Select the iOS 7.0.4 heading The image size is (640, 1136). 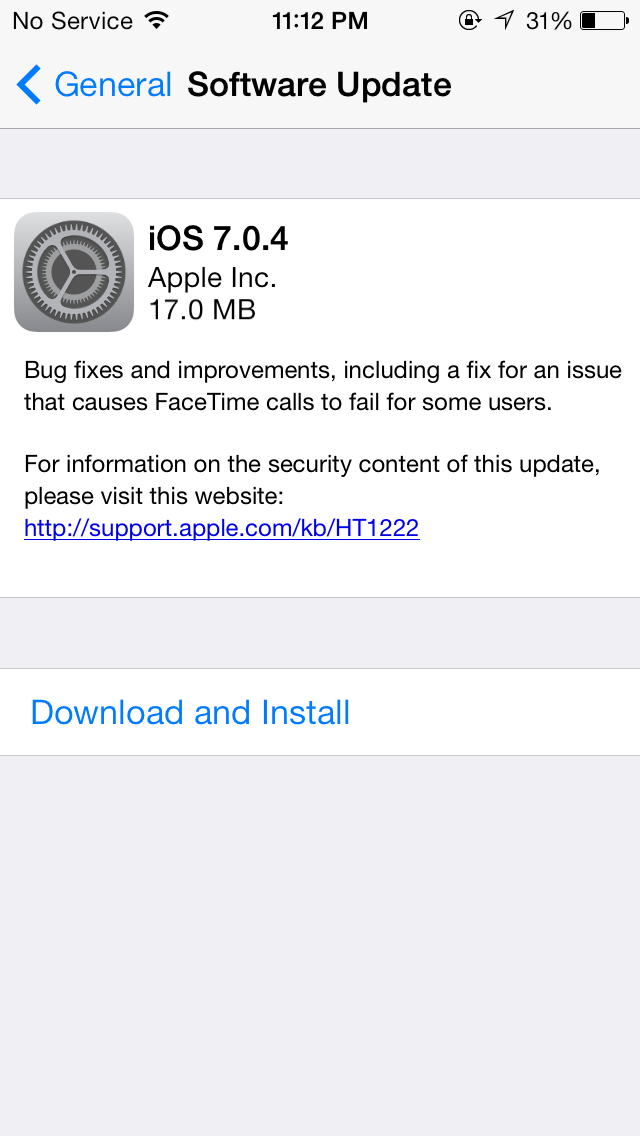click(x=218, y=238)
